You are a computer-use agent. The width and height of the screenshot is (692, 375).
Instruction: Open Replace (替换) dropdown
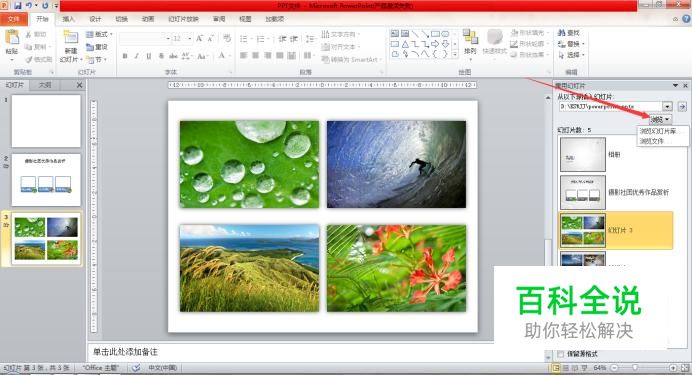pyautogui.click(x=571, y=44)
